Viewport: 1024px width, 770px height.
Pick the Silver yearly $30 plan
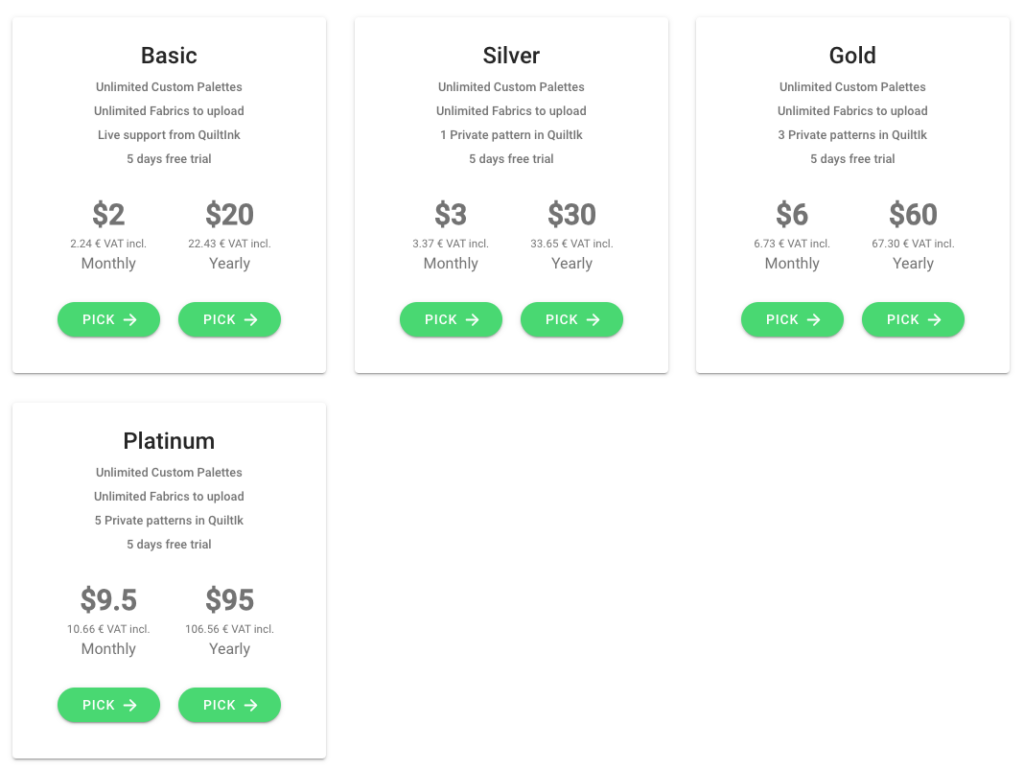point(571,319)
